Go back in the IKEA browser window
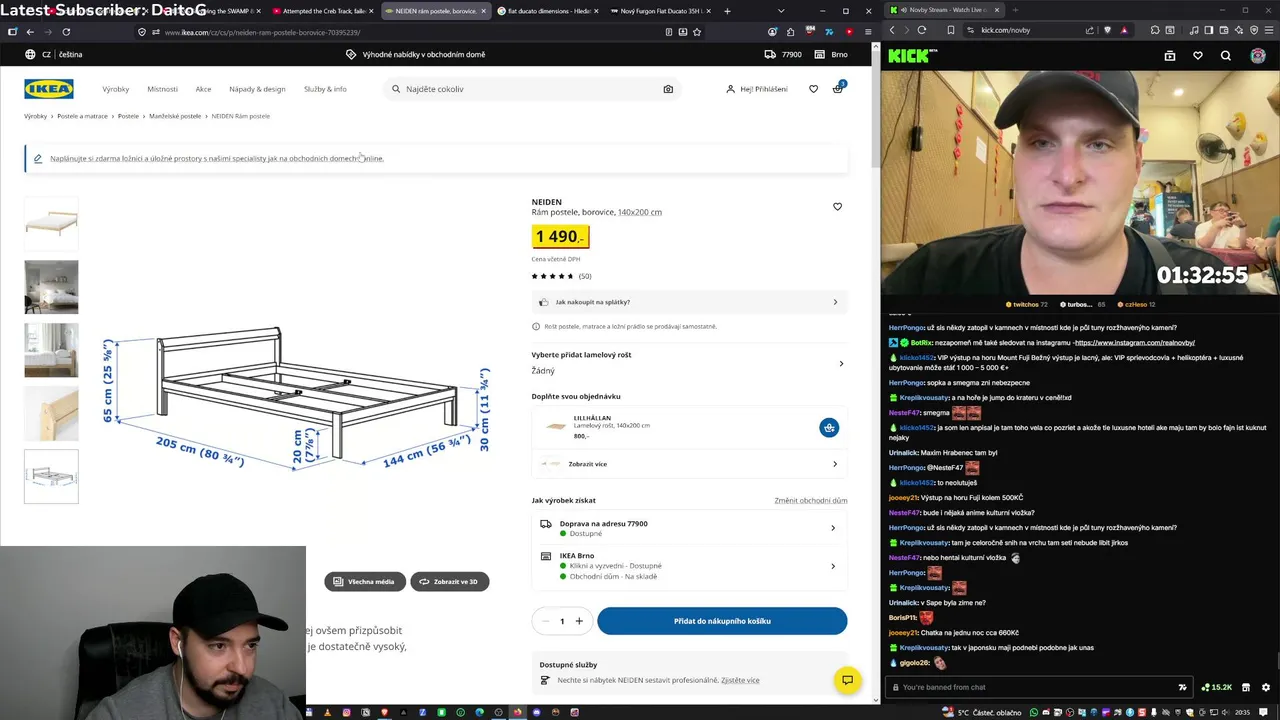Screen dimensions: 1280x720 [x=30, y=32]
